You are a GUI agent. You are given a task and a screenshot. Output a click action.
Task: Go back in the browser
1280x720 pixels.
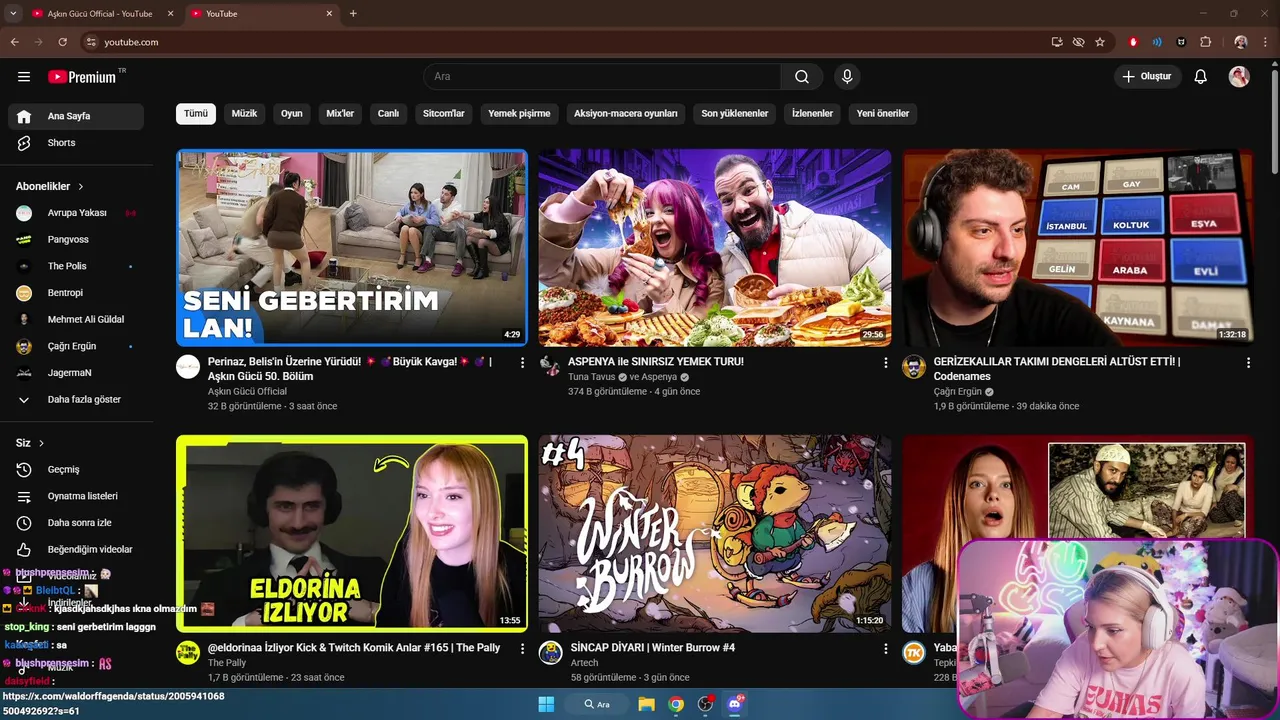15,42
